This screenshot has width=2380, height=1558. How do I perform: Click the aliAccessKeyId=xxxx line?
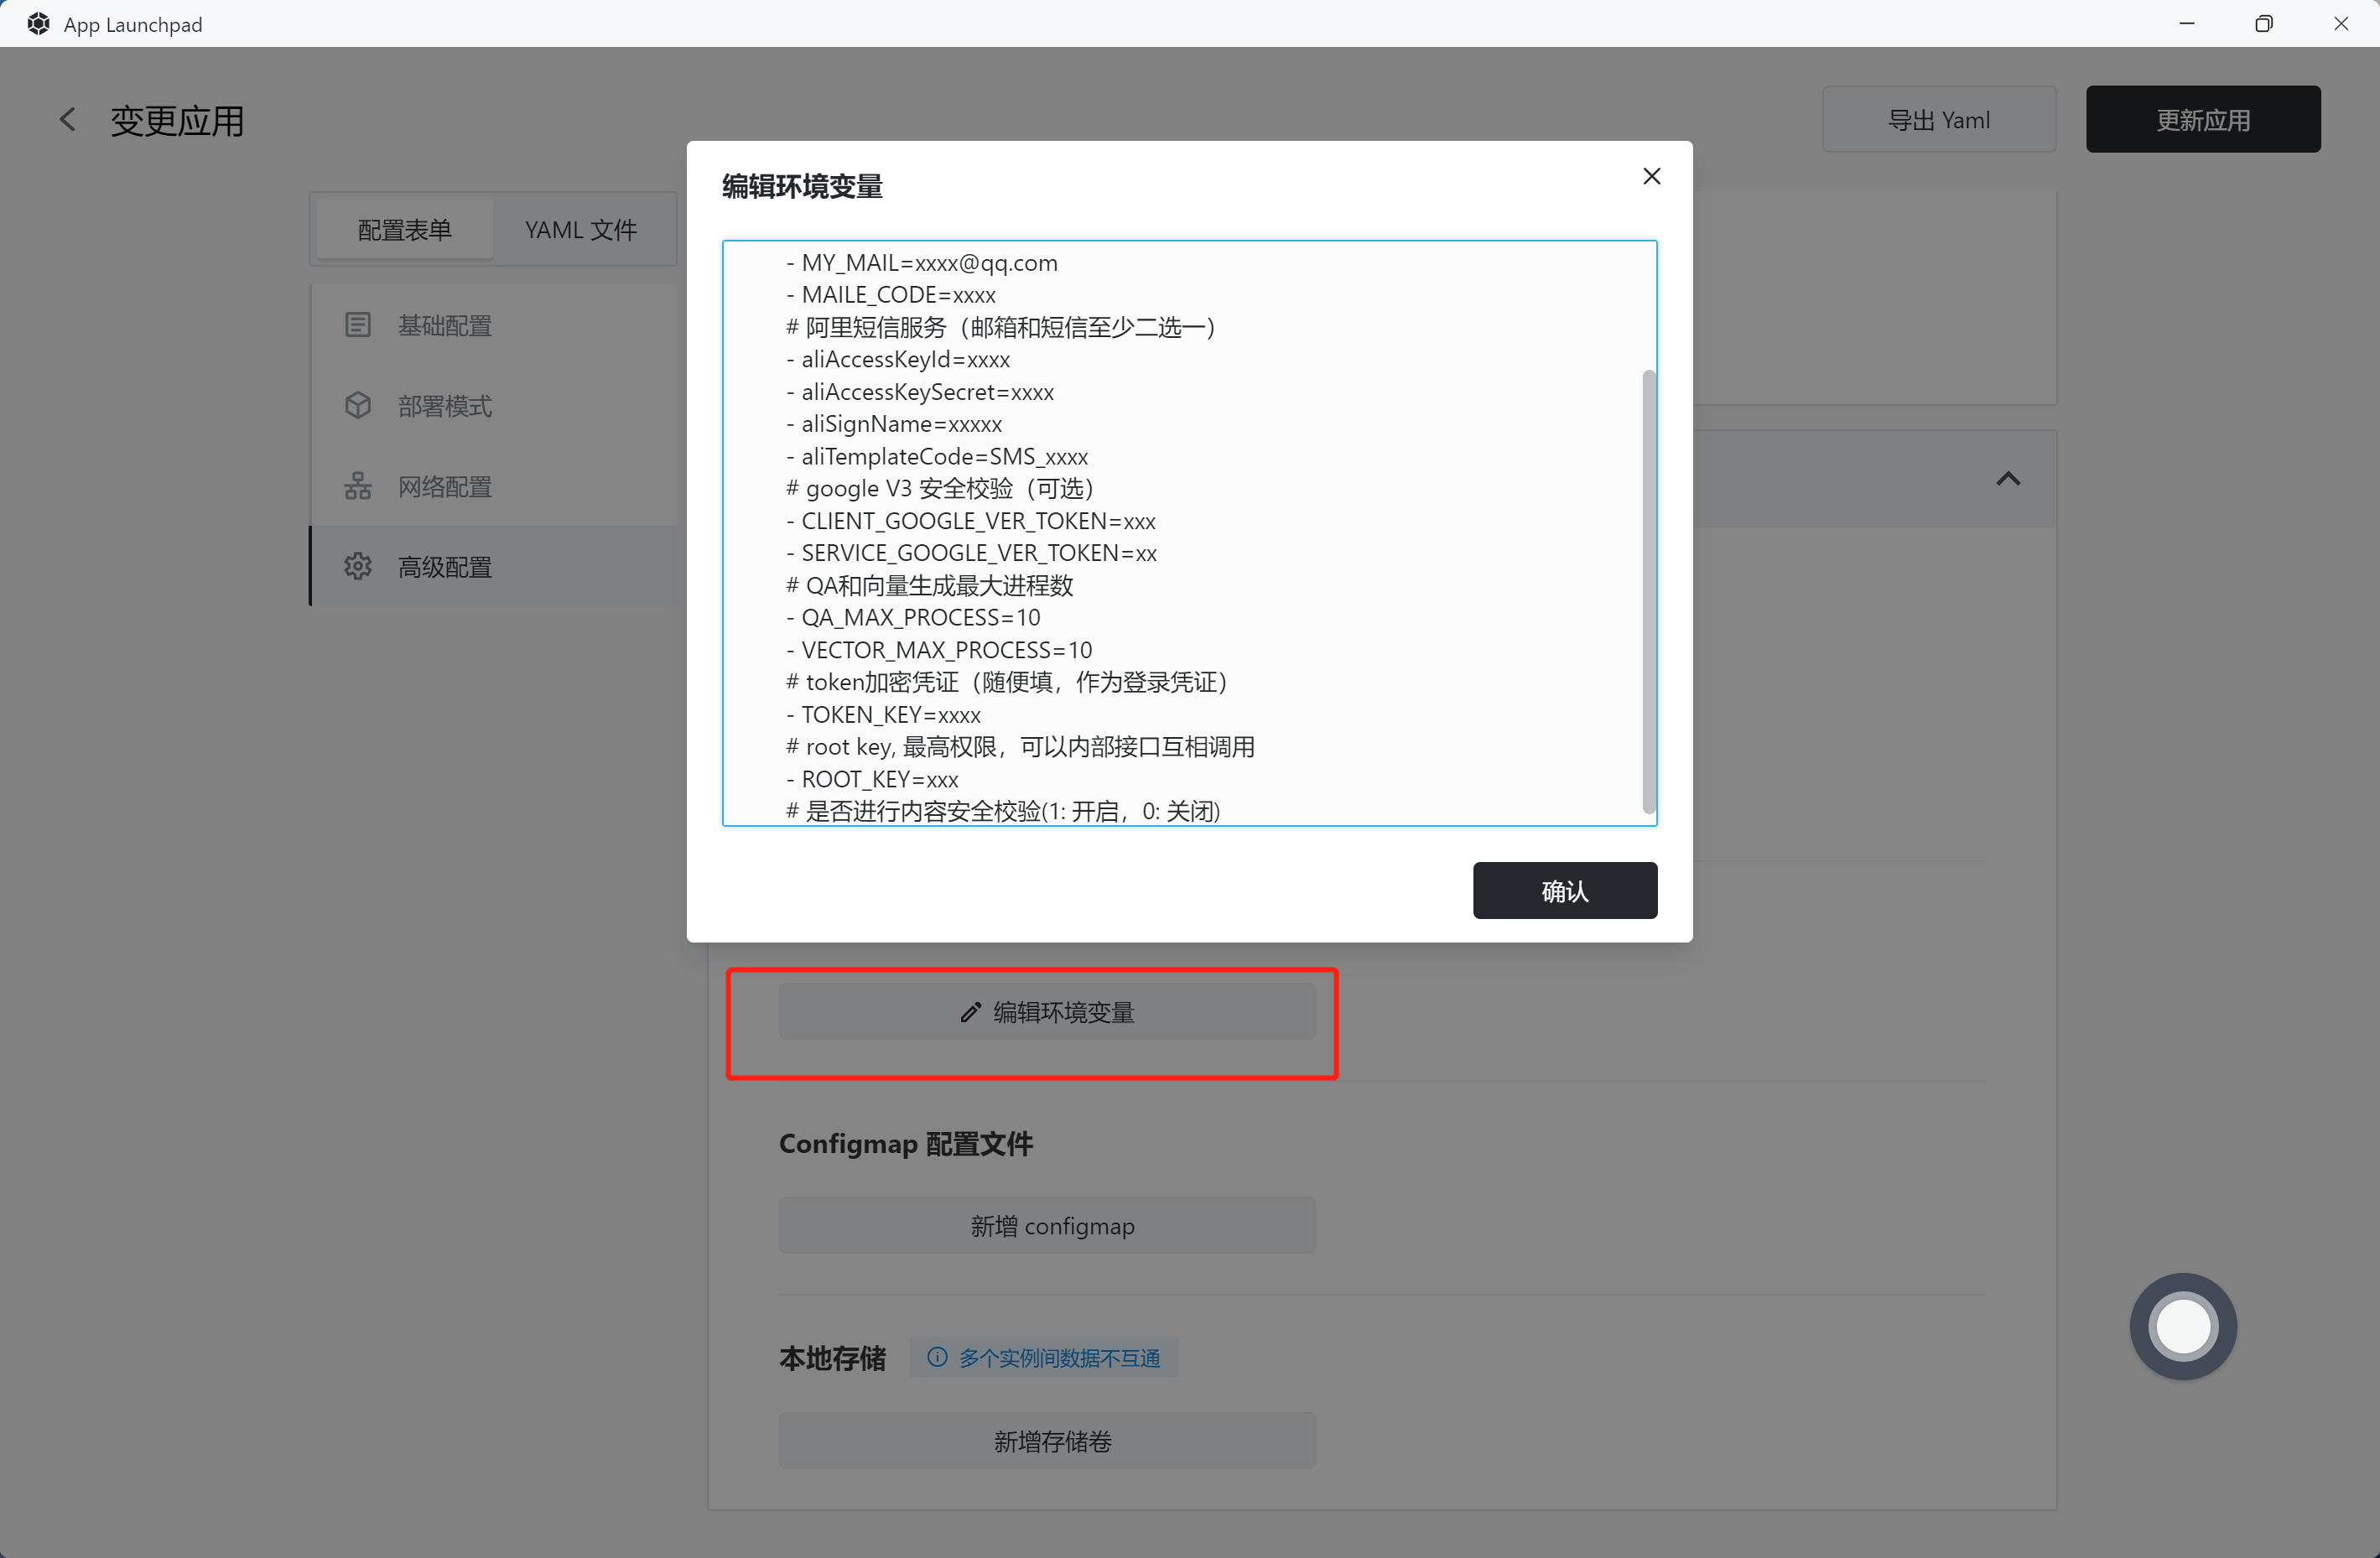click(x=897, y=360)
